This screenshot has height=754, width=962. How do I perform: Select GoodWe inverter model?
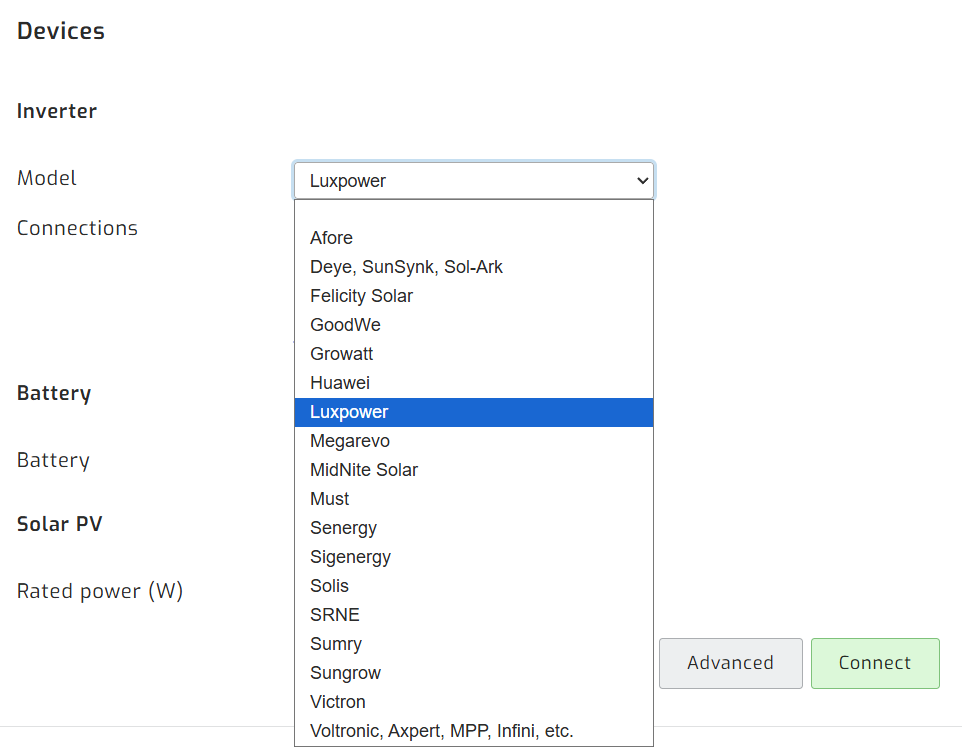(345, 325)
